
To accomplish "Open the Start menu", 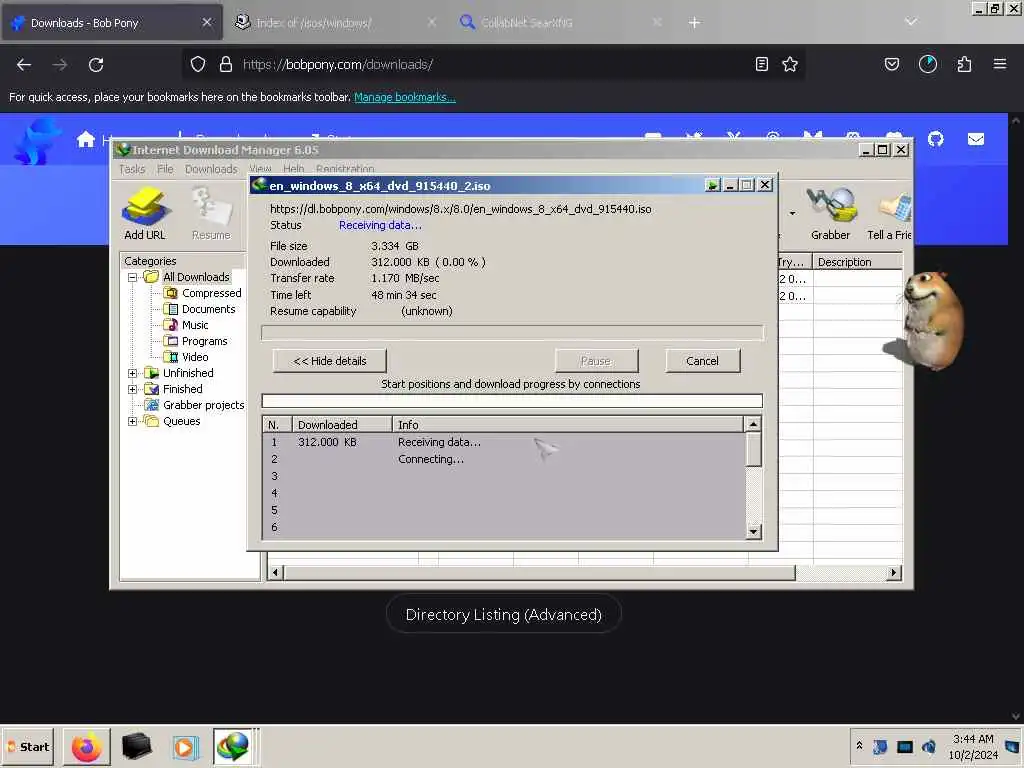I will 29,747.
